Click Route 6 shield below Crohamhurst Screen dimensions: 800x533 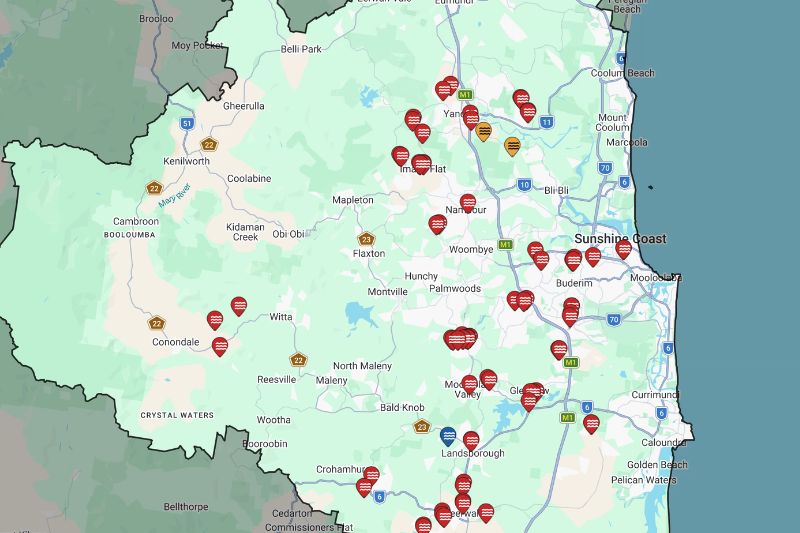point(379,496)
